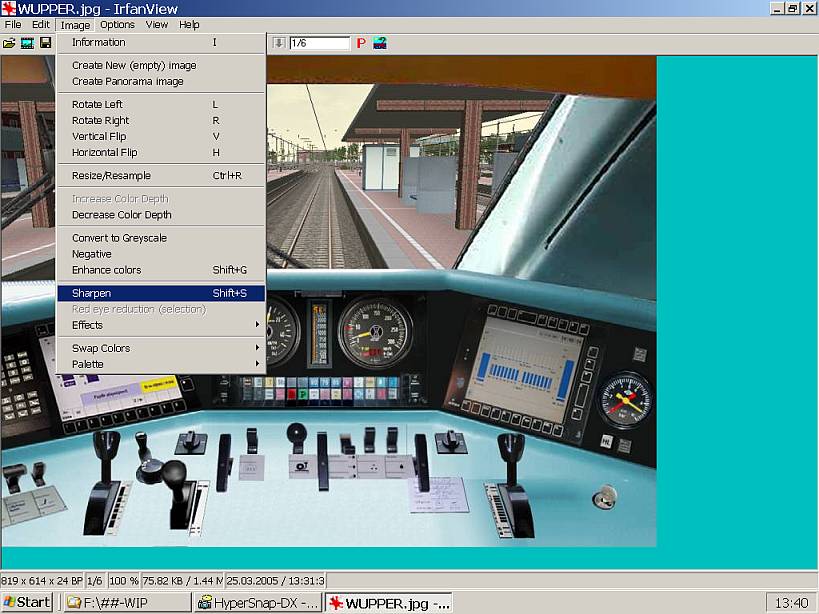Expand the Palette submenu
The height and width of the screenshot is (614, 819).
pyautogui.click(x=161, y=364)
